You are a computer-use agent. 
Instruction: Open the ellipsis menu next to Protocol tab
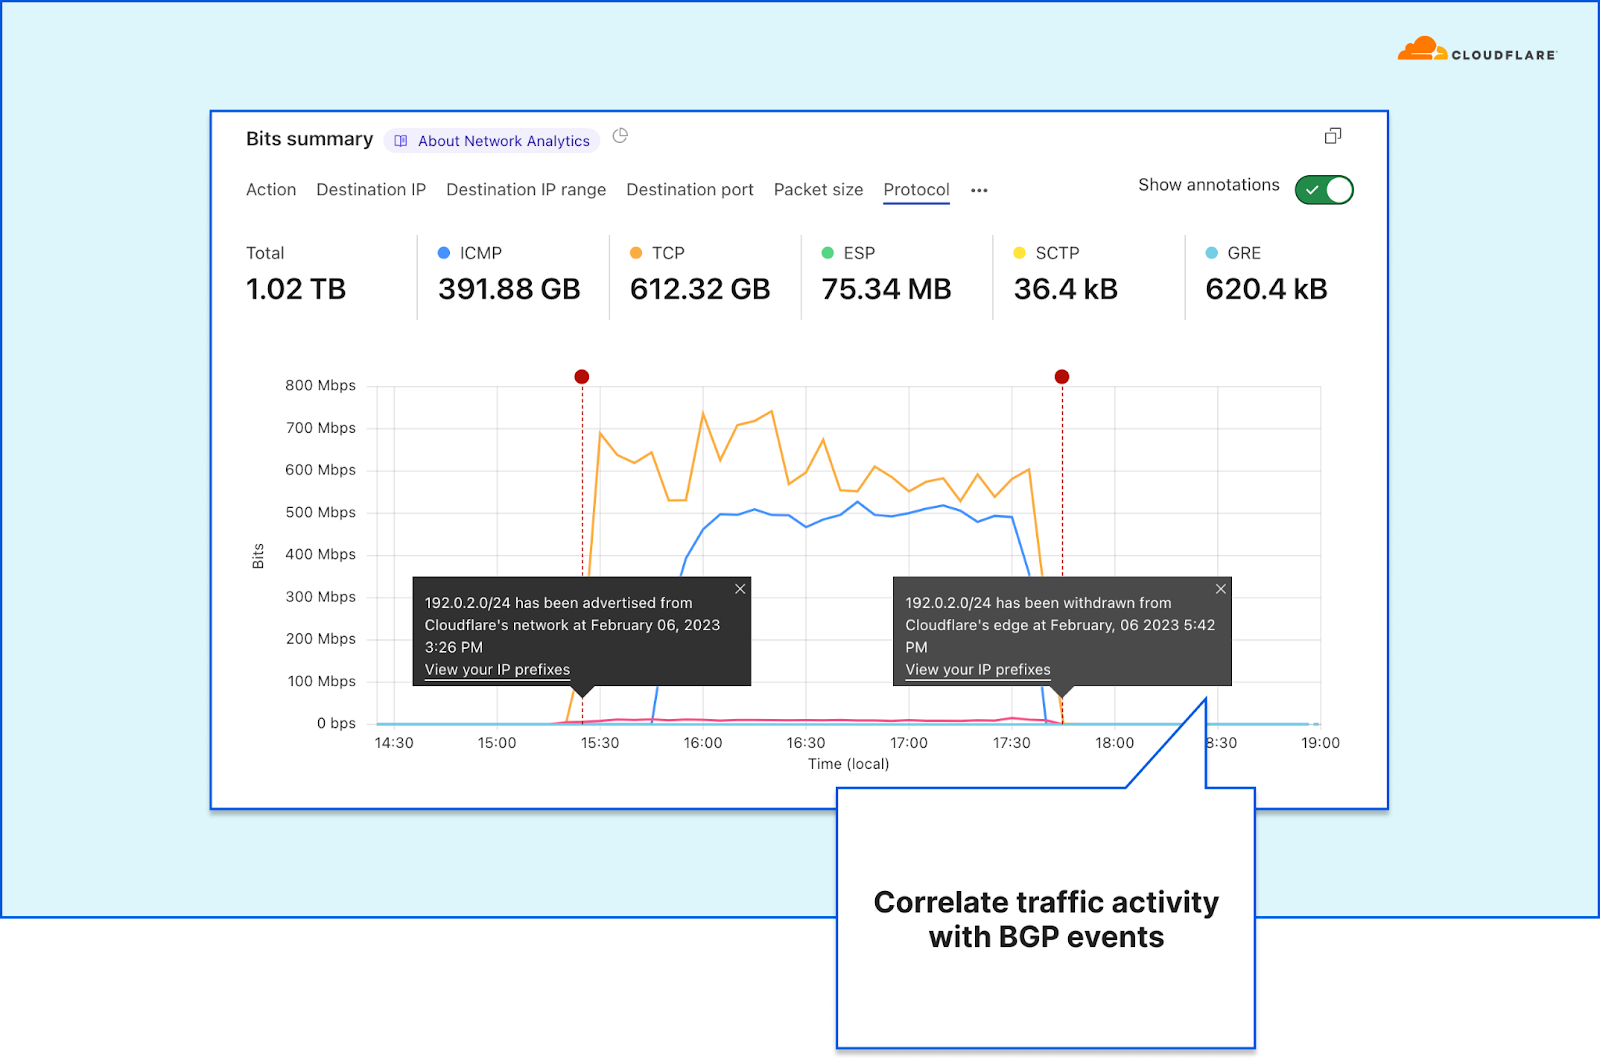[978, 190]
